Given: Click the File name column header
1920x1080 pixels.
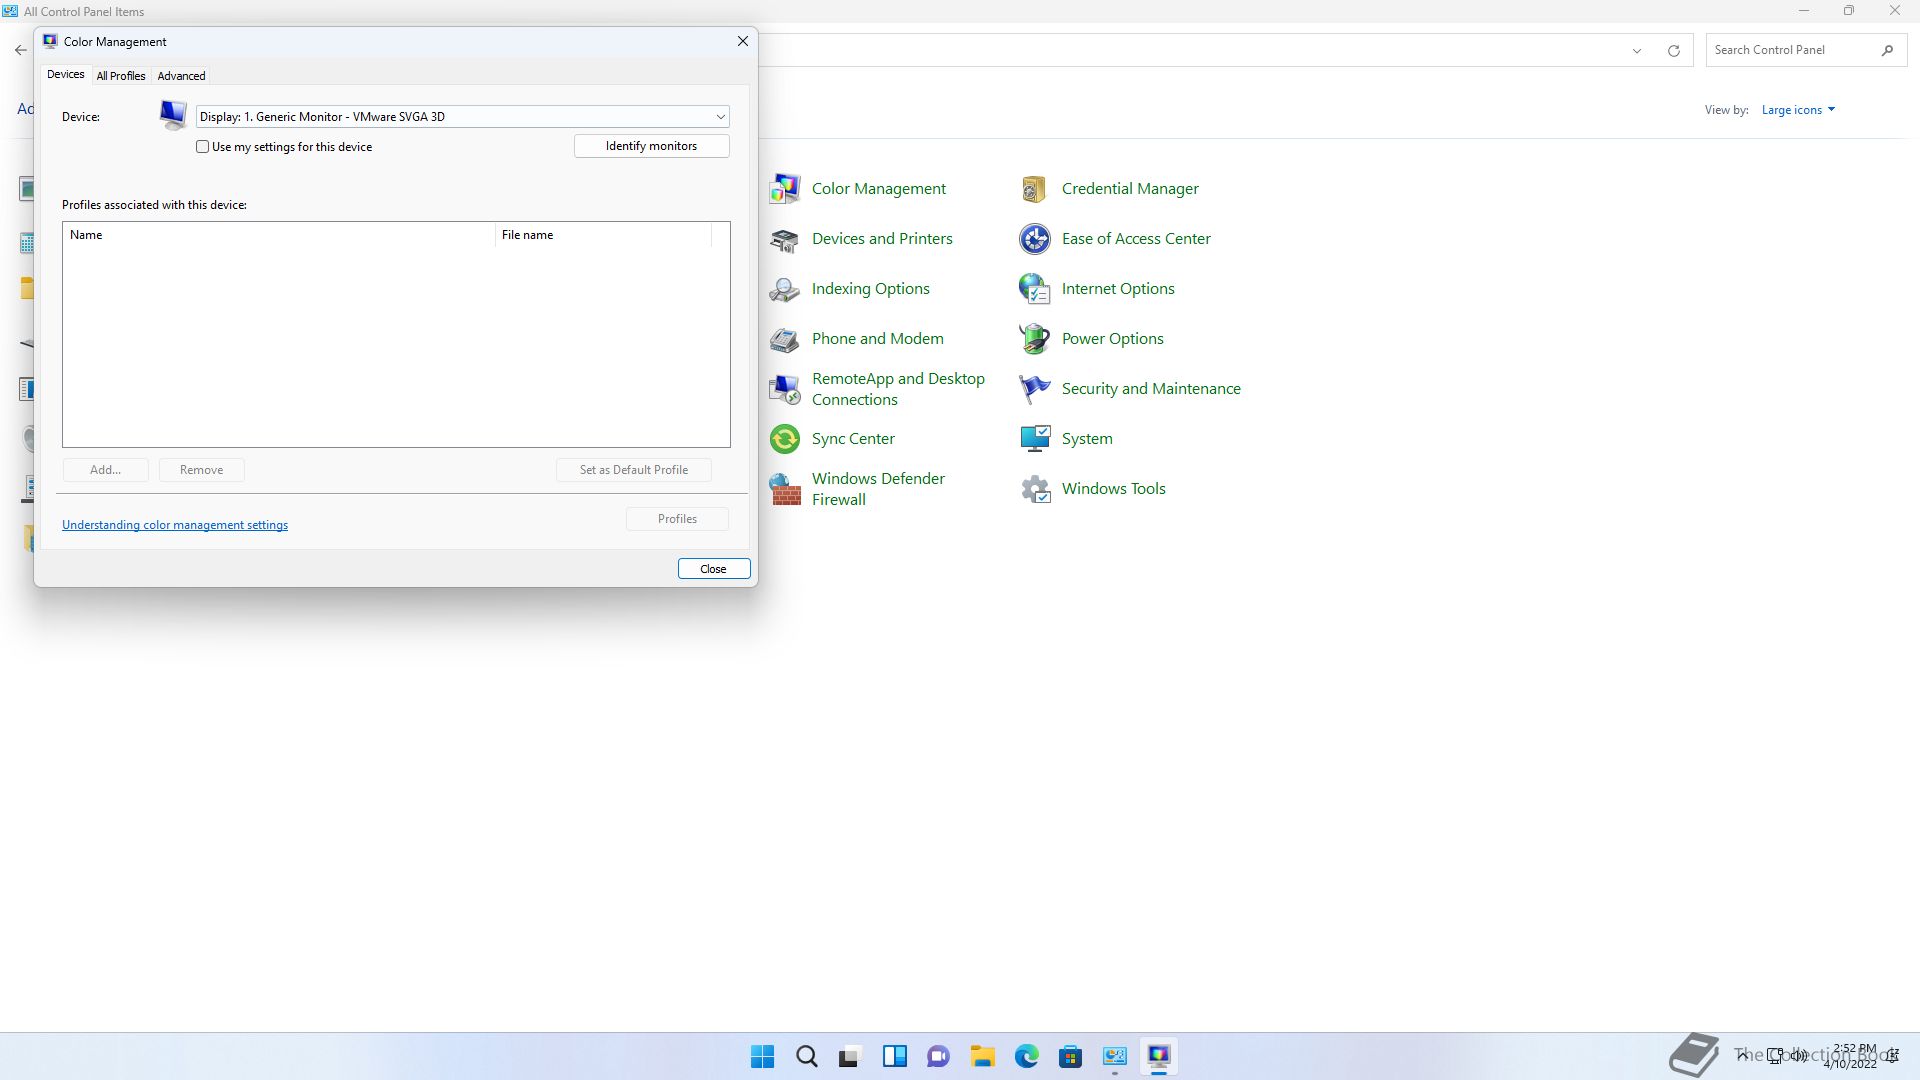Looking at the screenshot, I should click(x=603, y=235).
